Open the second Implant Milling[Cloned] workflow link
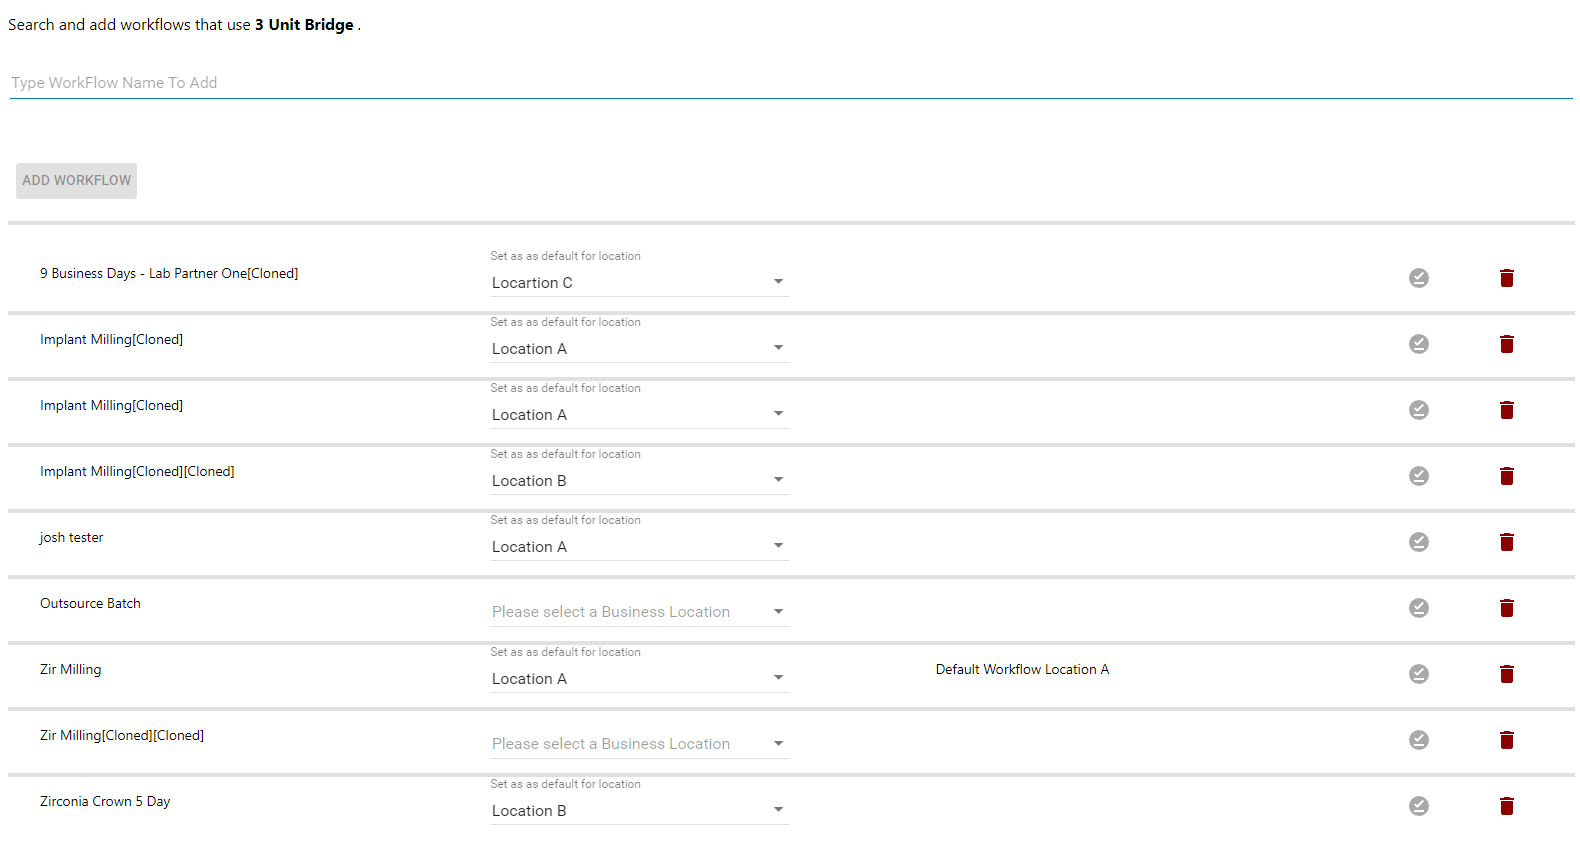This screenshot has width=1580, height=865. click(x=111, y=405)
